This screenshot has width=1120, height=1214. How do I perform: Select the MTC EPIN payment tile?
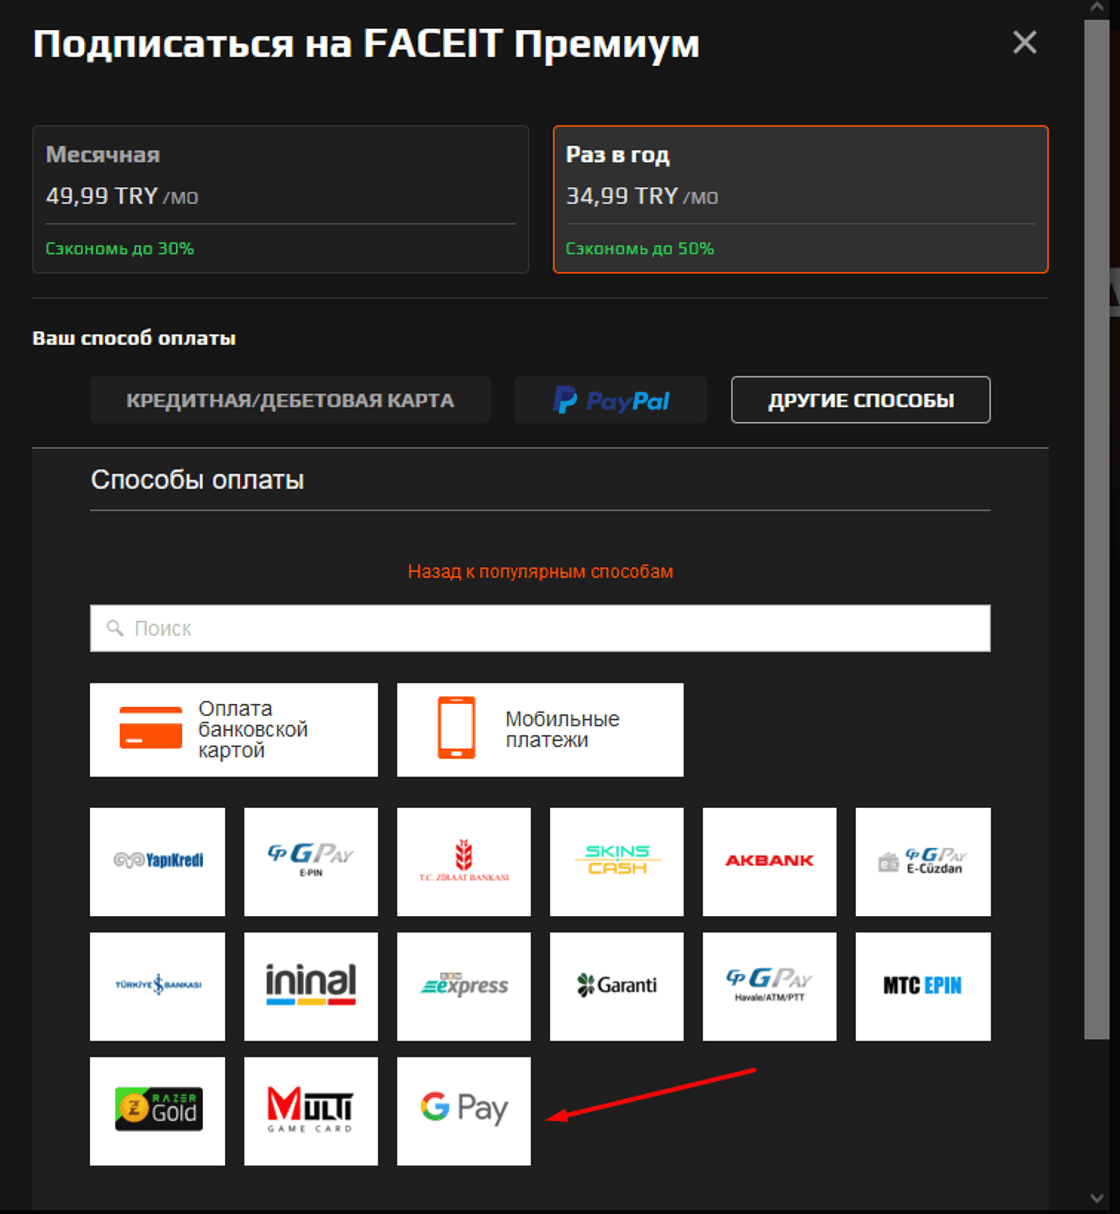tap(923, 986)
